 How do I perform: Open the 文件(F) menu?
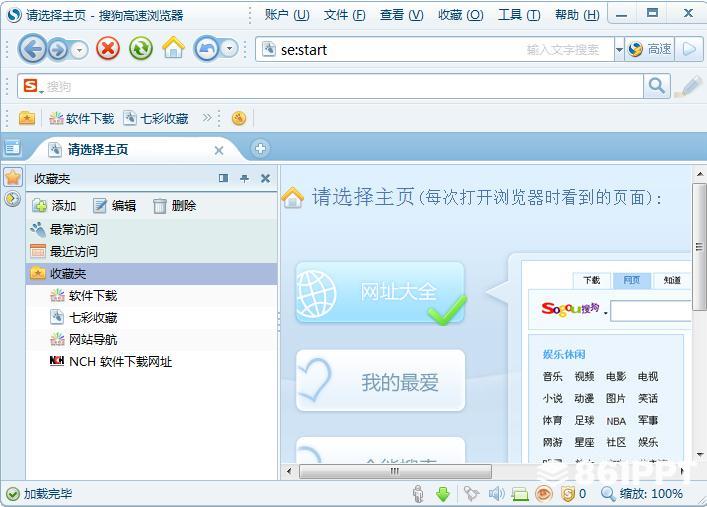344,15
